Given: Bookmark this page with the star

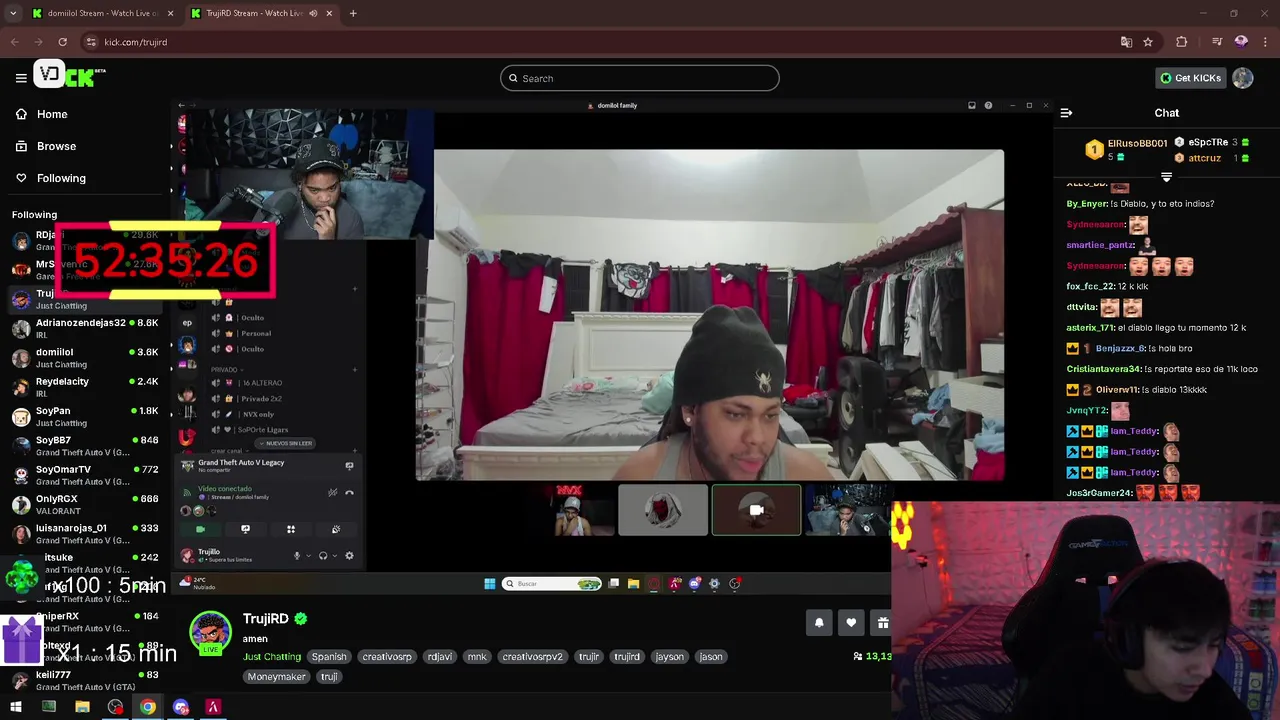Looking at the screenshot, I should (1148, 42).
